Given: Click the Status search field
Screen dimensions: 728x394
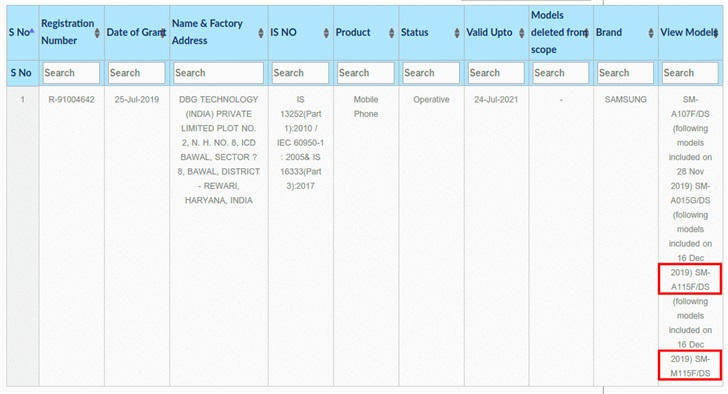Looking at the screenshot, I should [x=431, y=73].
